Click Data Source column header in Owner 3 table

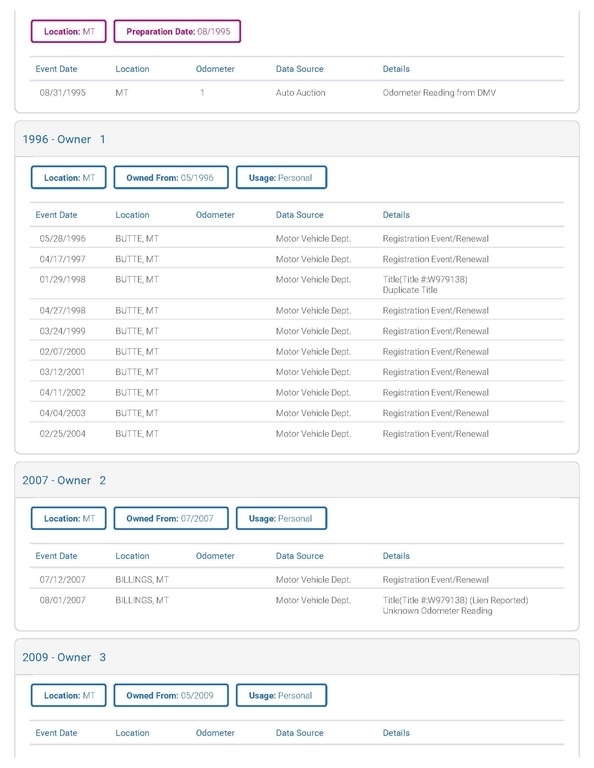tap(300, 732)
